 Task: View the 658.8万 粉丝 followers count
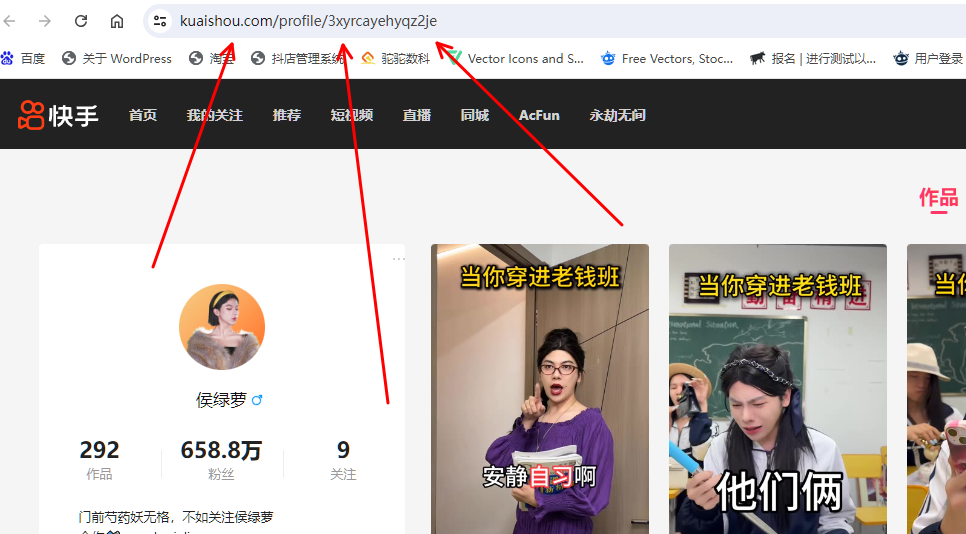(221, 459)
